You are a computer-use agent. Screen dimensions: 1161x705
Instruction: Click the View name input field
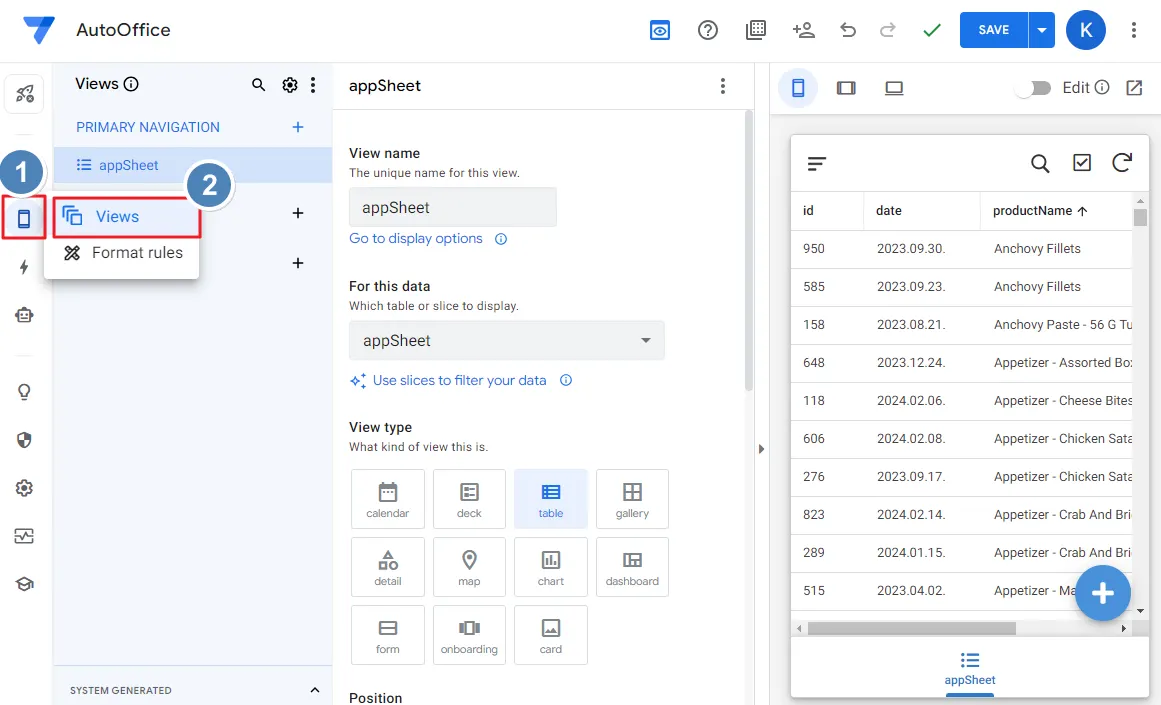point(452,207)
